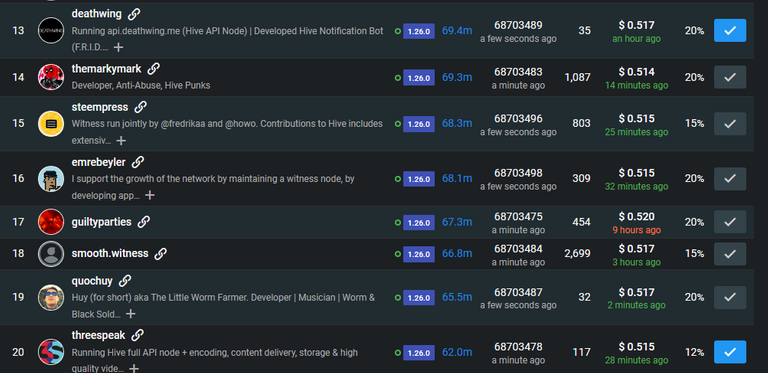This screenshot has width=768, height=373.
Task: Expand emrebeyler's description with plus
Action: (x=149, y=195)
